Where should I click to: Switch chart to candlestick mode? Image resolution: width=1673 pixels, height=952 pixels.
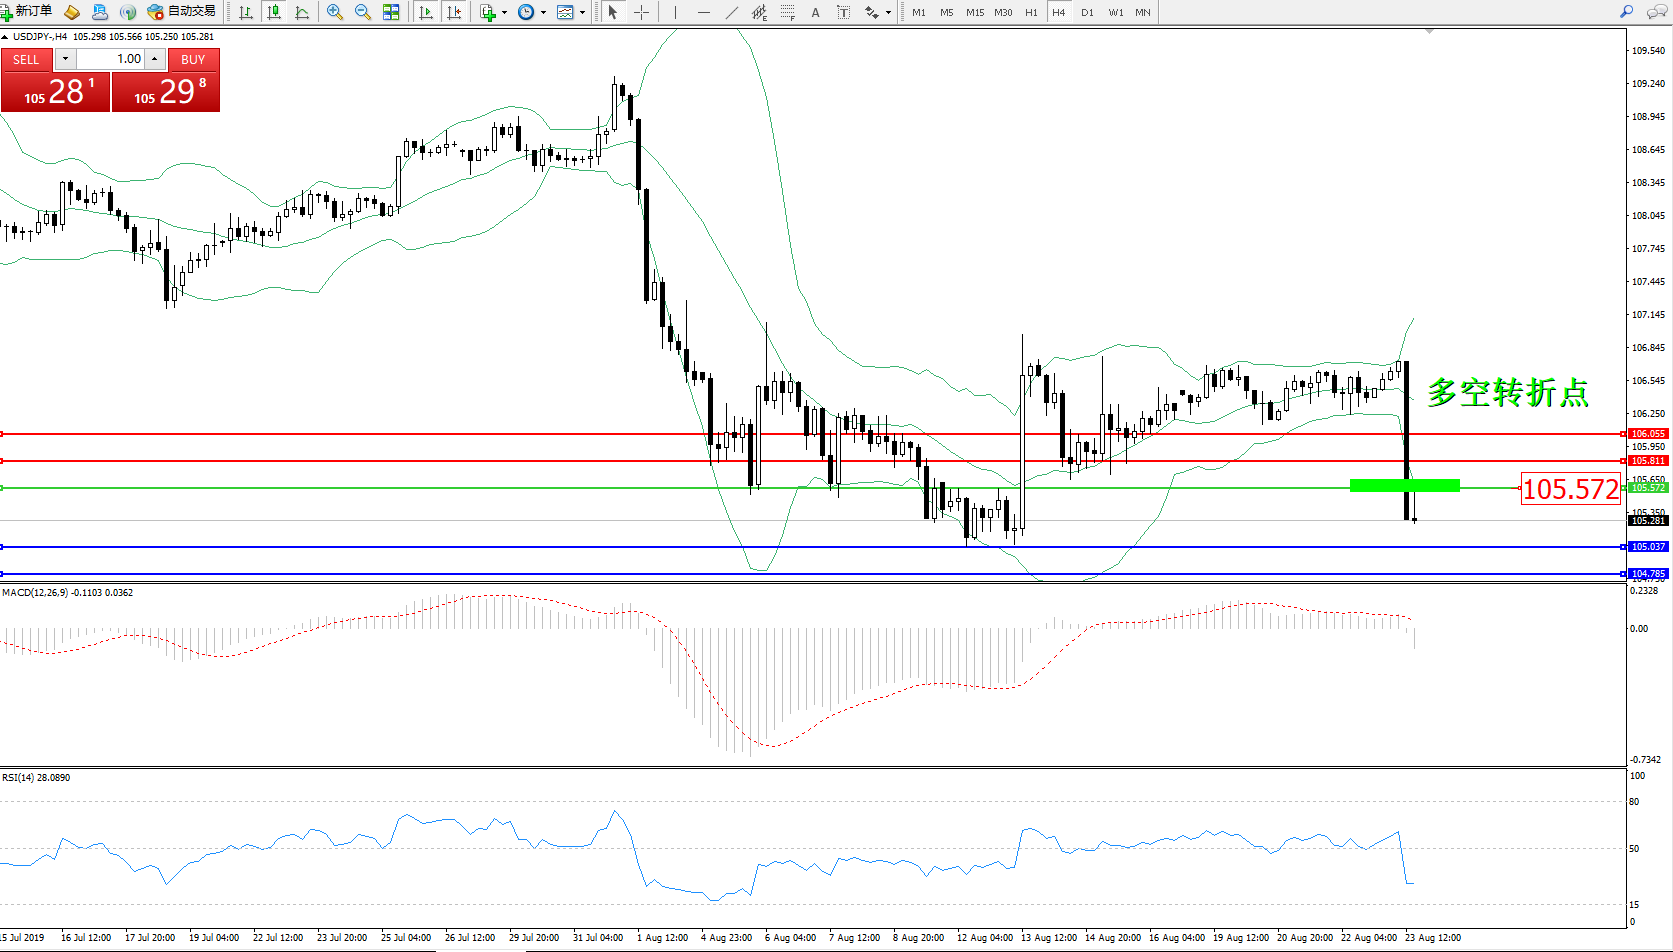(x=273, y=12)
